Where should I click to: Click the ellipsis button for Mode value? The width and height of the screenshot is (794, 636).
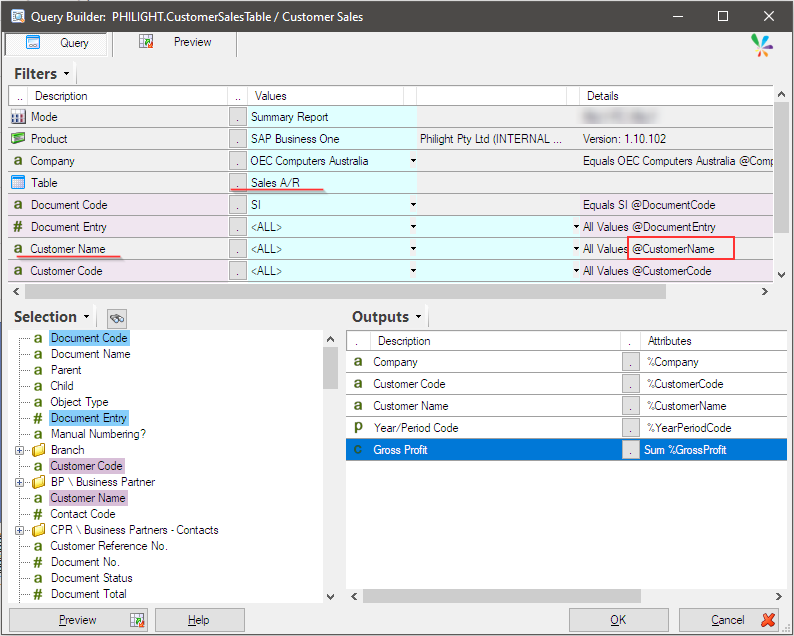tap(237, 117)
